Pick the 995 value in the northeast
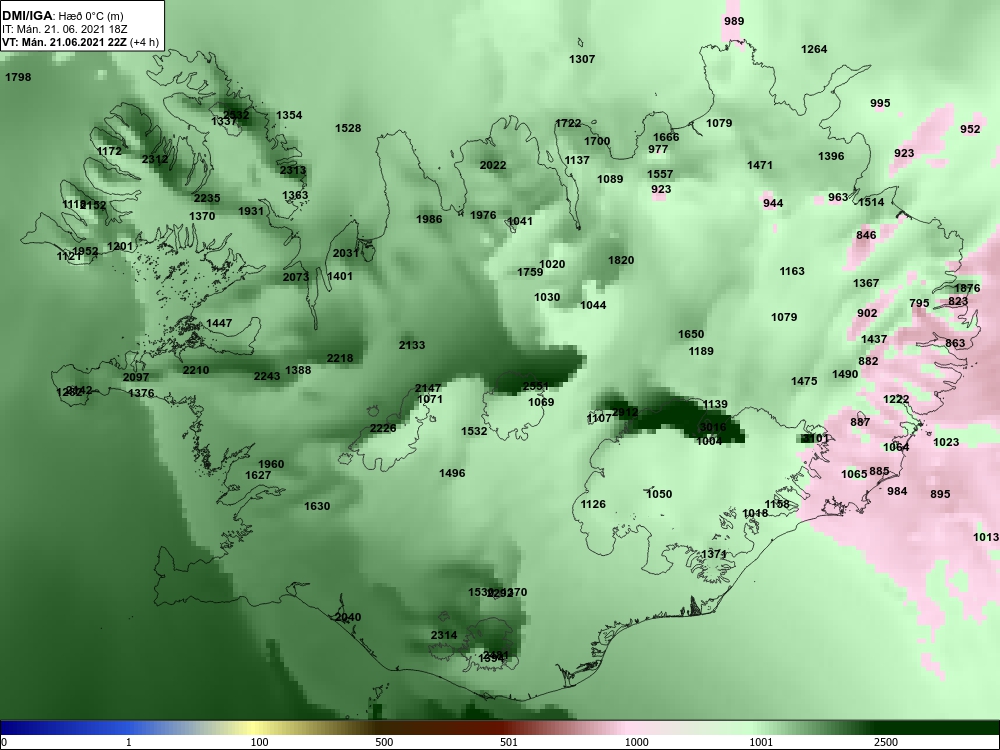Viewport: 1000px width, 750px height. [x=880, y=103]
